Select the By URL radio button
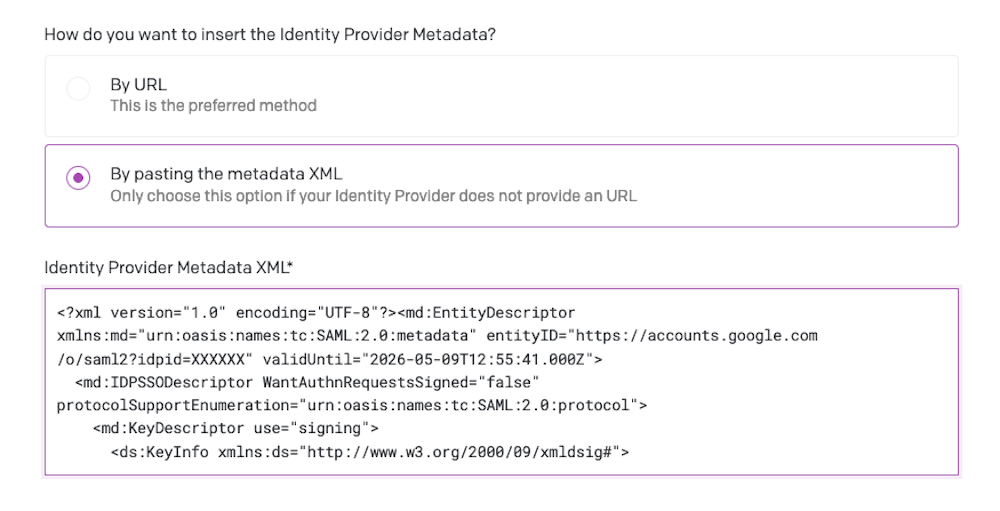 [78, 89]
